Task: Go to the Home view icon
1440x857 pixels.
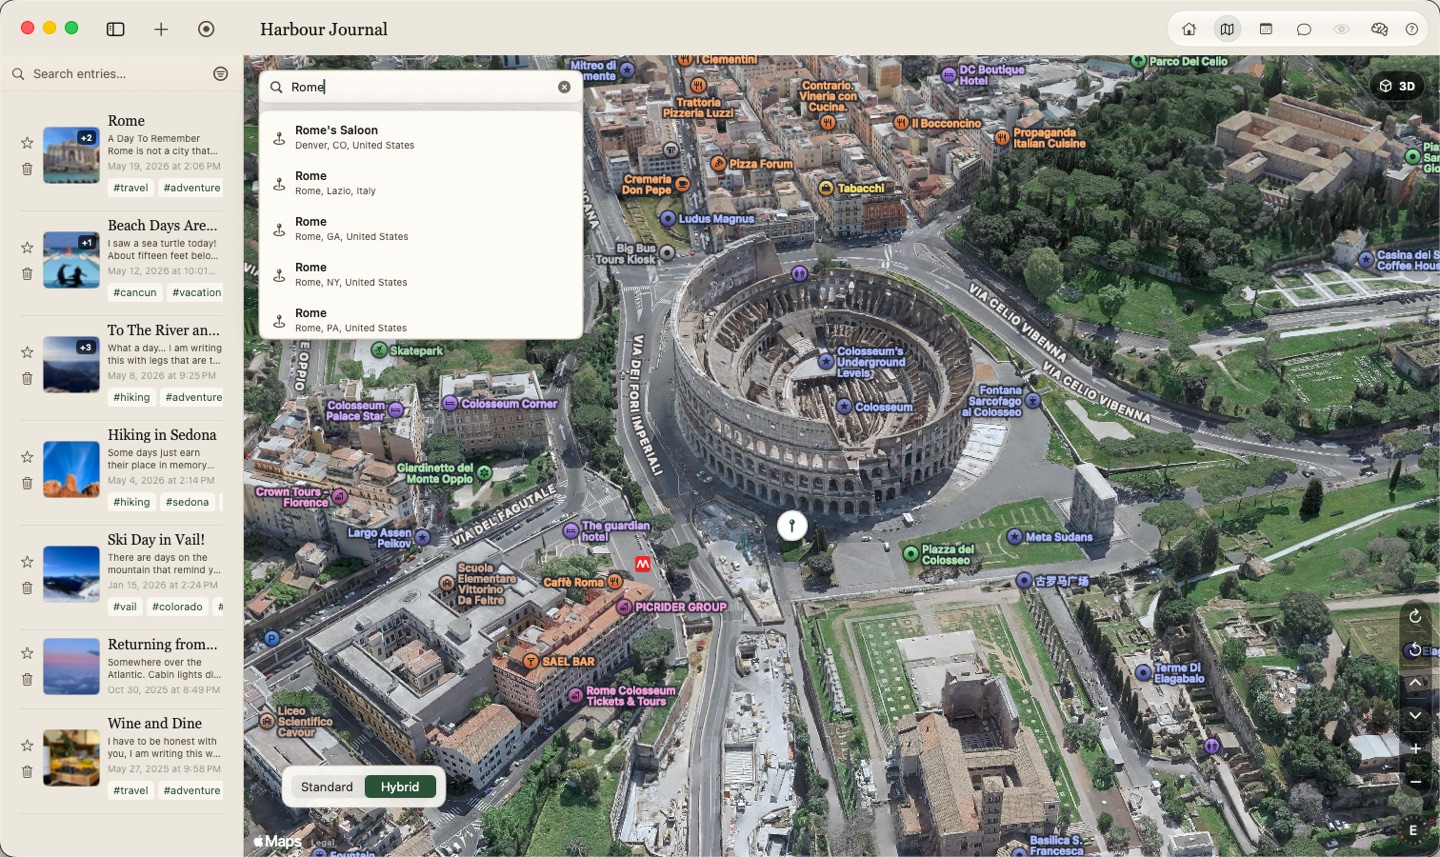Action: click(x=1189, y=29)
